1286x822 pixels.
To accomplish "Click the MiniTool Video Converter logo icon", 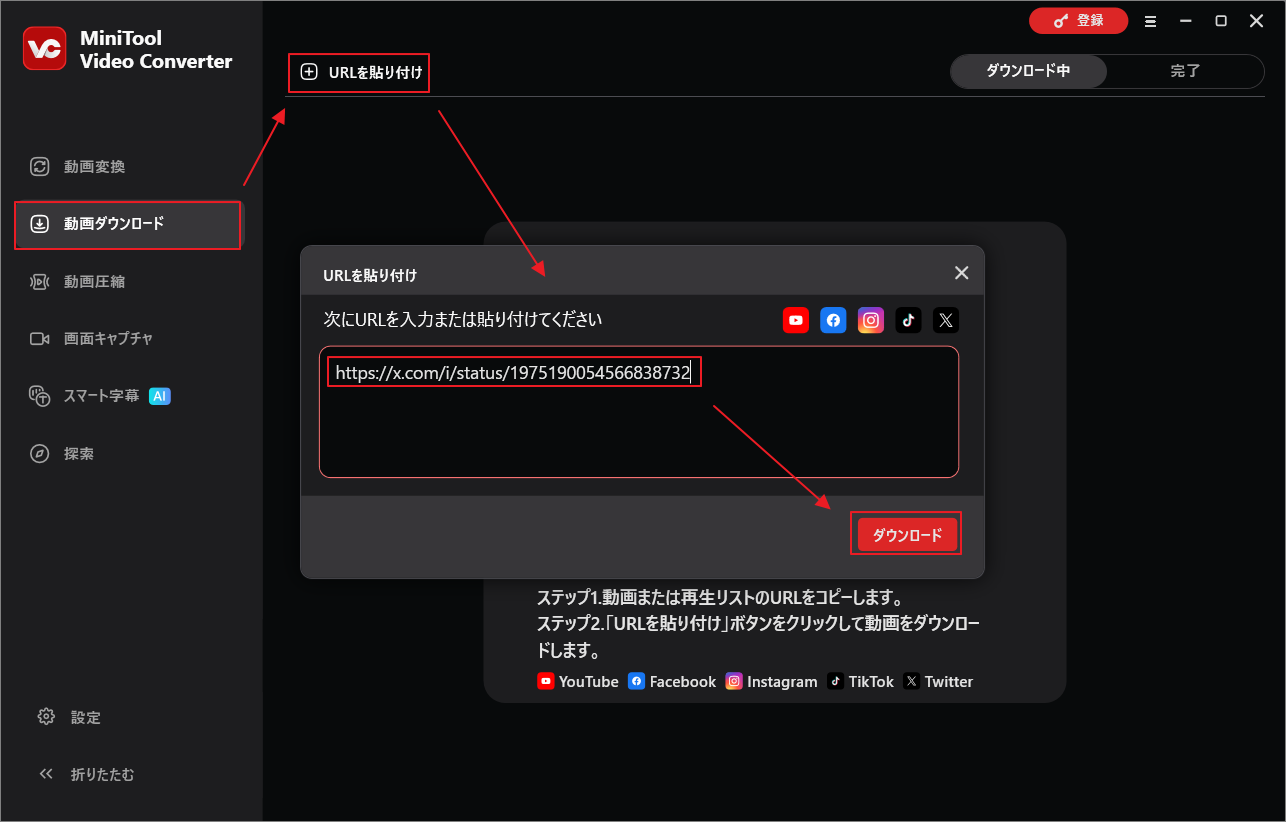I will [x=45, y=49].
